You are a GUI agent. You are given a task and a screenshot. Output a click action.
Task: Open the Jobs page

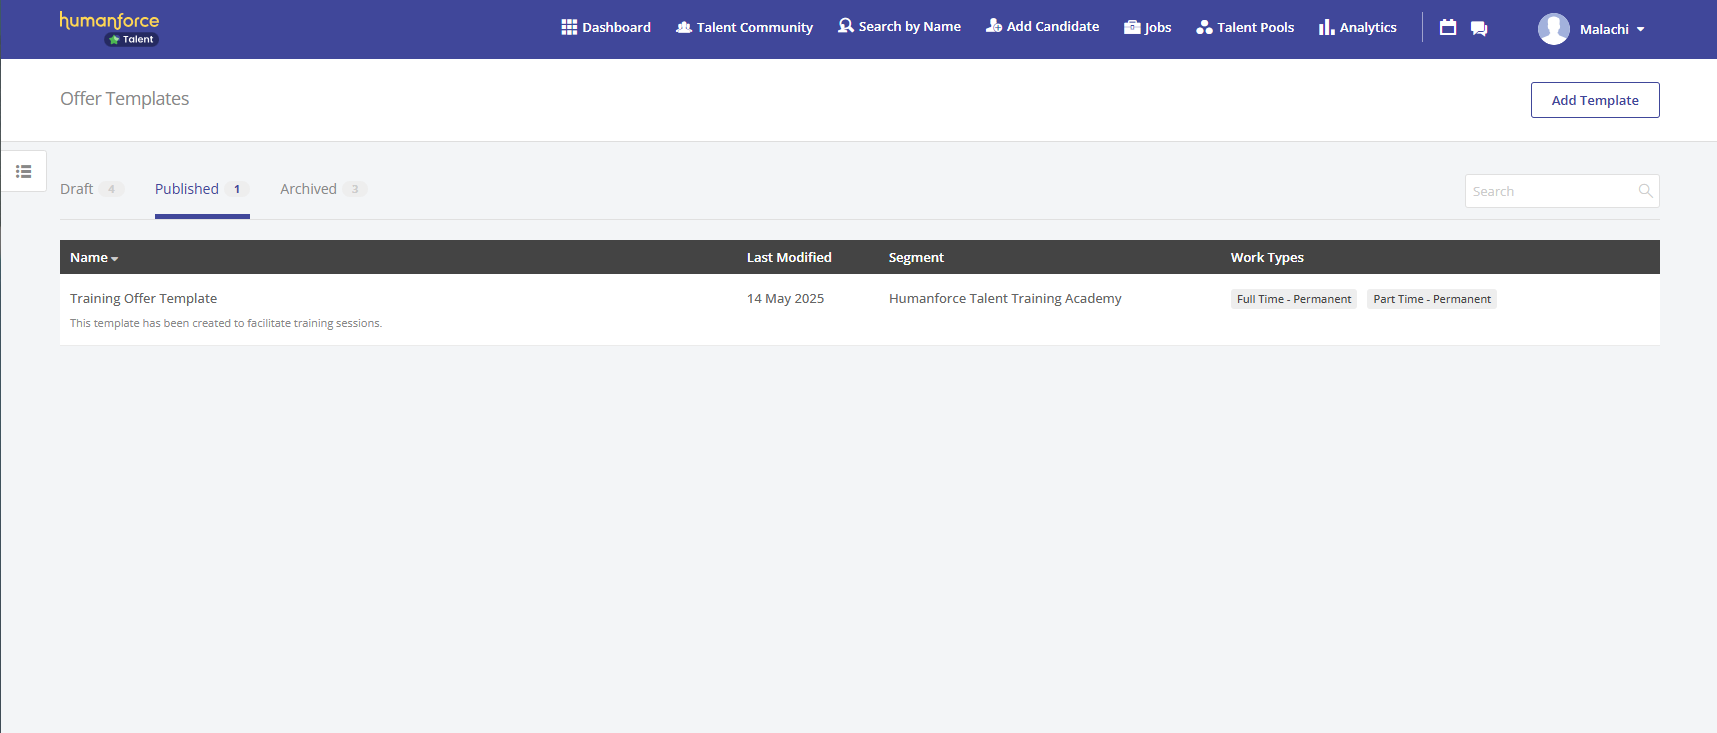[1147, 28]
